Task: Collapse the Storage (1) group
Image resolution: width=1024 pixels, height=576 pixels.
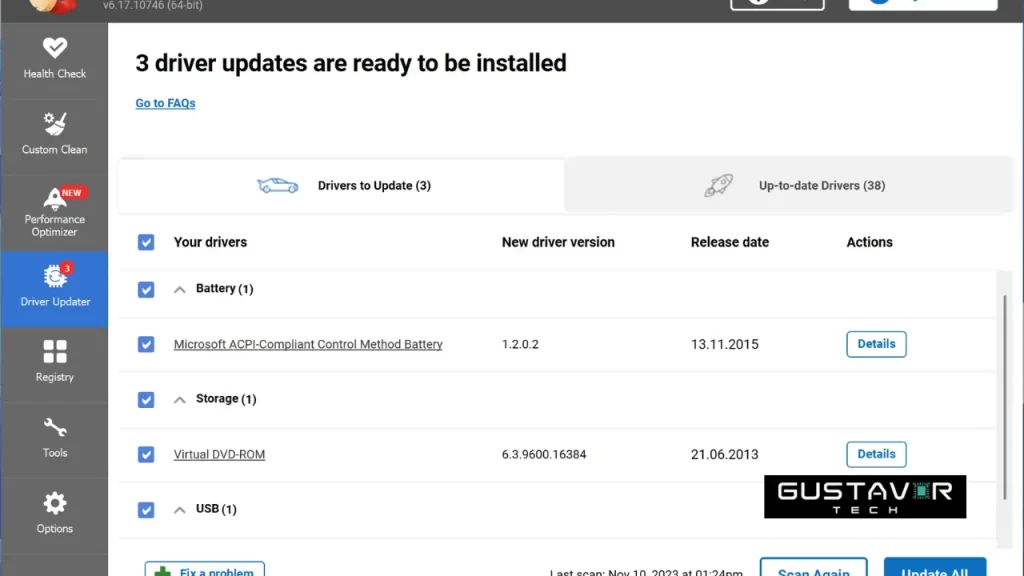Action: click(180, 400)
